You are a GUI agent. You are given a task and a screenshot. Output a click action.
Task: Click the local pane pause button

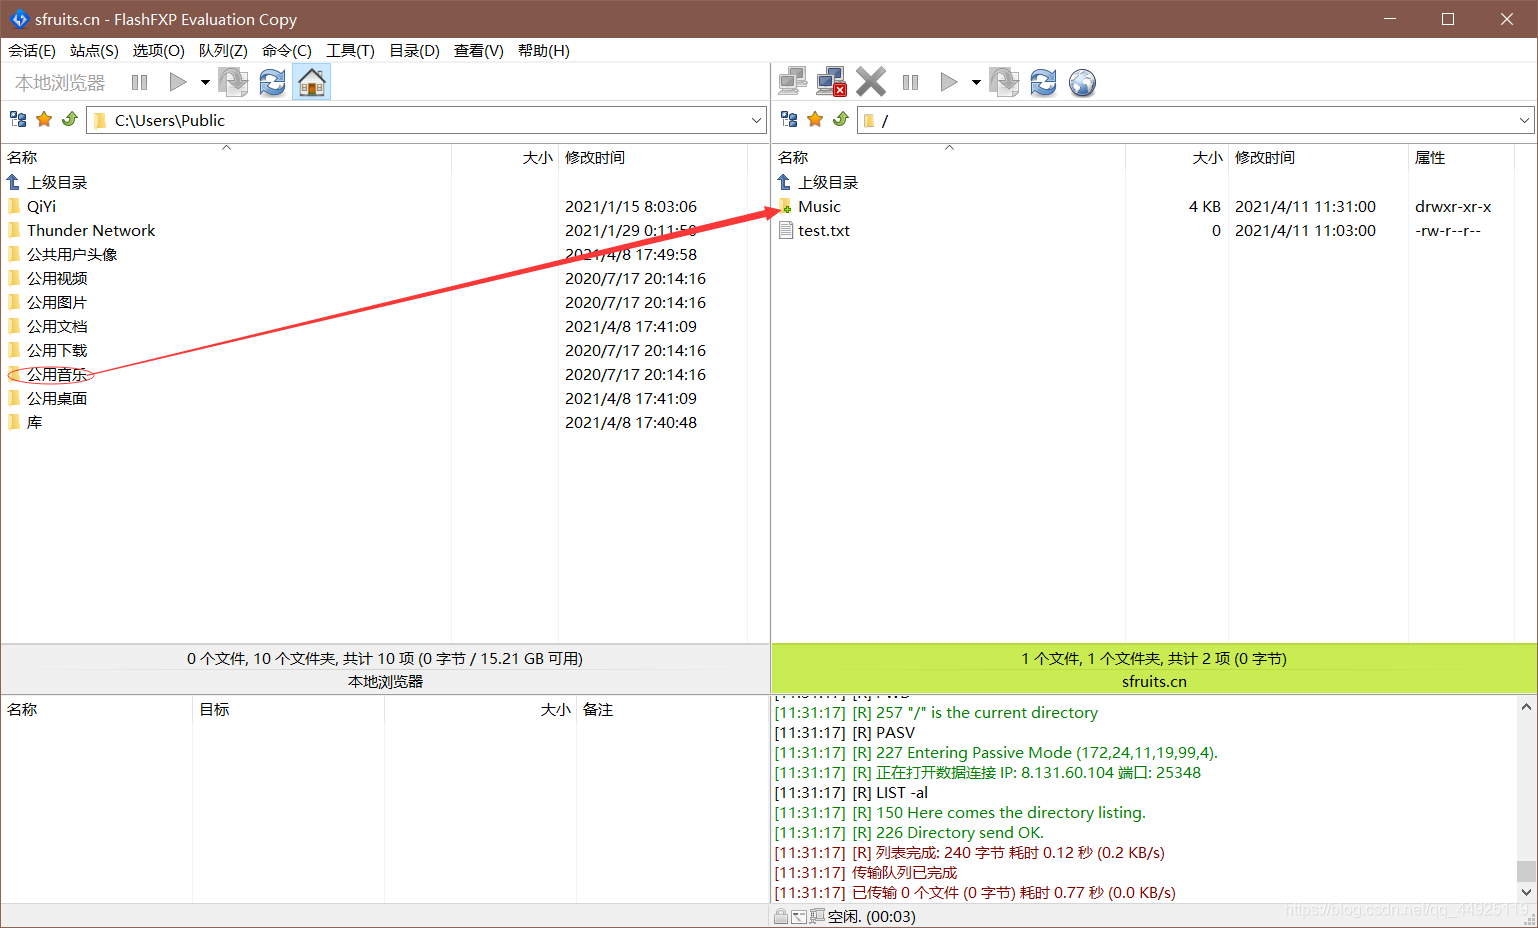pyautogui.click(x=140, y=82)
